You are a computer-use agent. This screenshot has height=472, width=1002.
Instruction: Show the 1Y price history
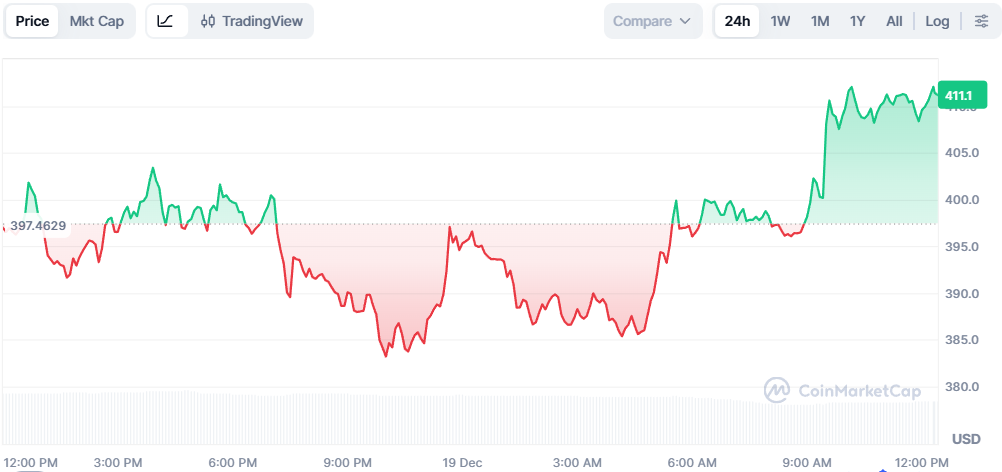coord(857,21)
